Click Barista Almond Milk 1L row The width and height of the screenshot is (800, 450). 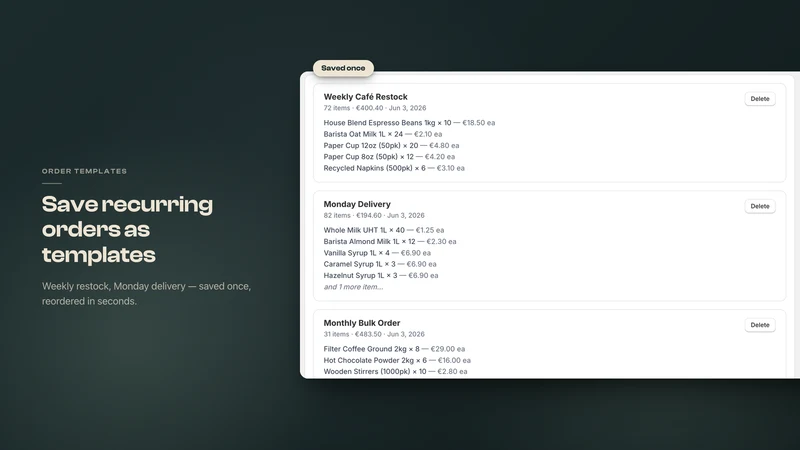pos(390,241)
